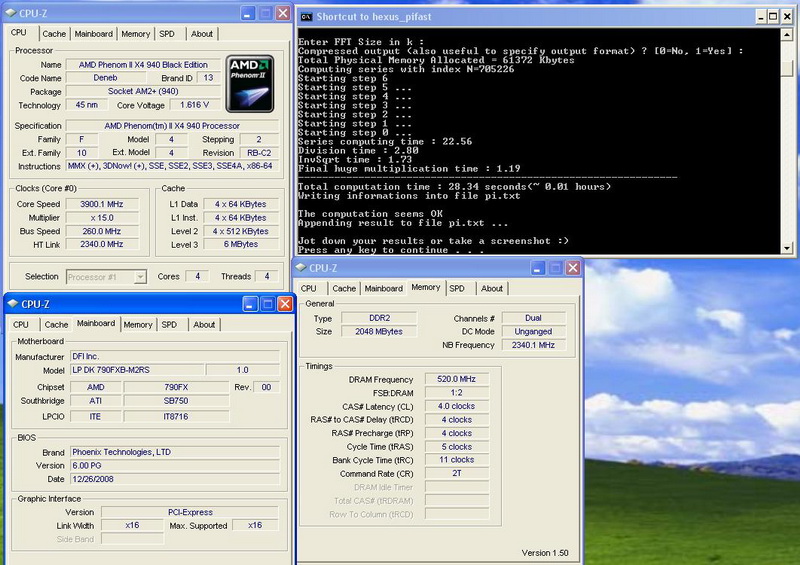Click the manufacturer field 'DFI Inc.'
This screenshot has width=800, height=565.
point(175,356)
